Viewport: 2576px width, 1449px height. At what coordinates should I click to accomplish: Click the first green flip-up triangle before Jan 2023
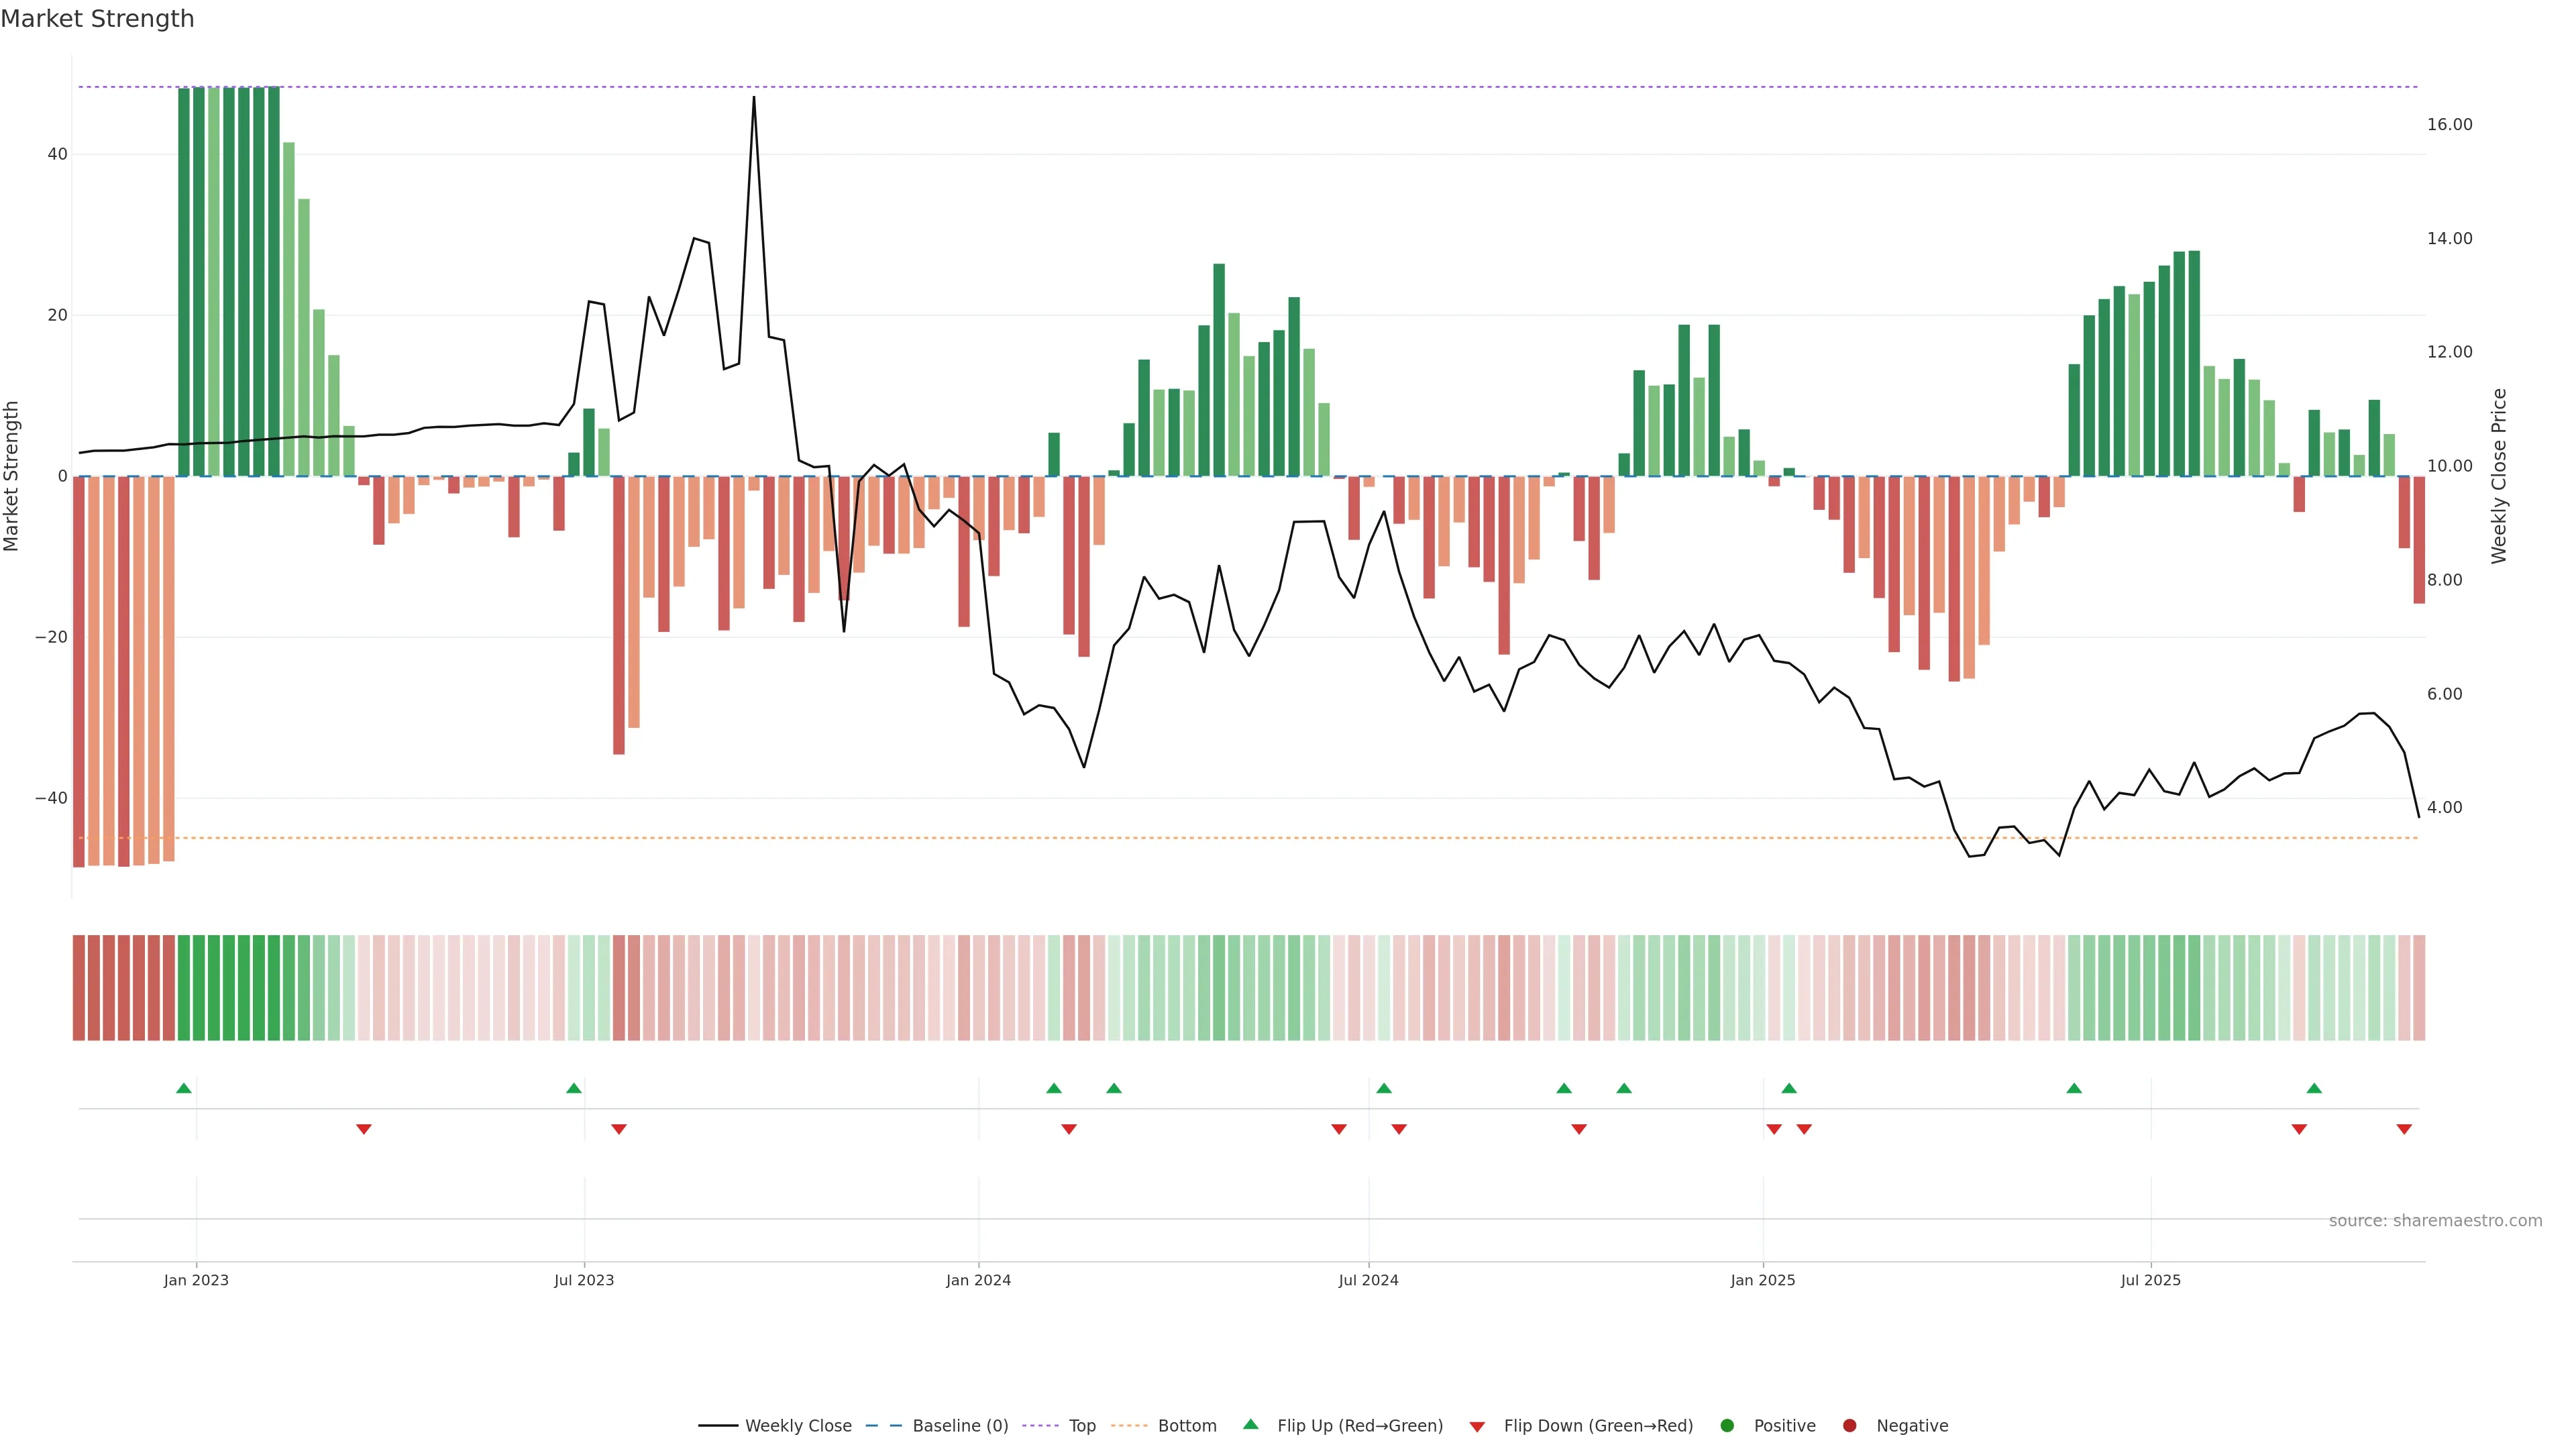tap(184, 1088)
